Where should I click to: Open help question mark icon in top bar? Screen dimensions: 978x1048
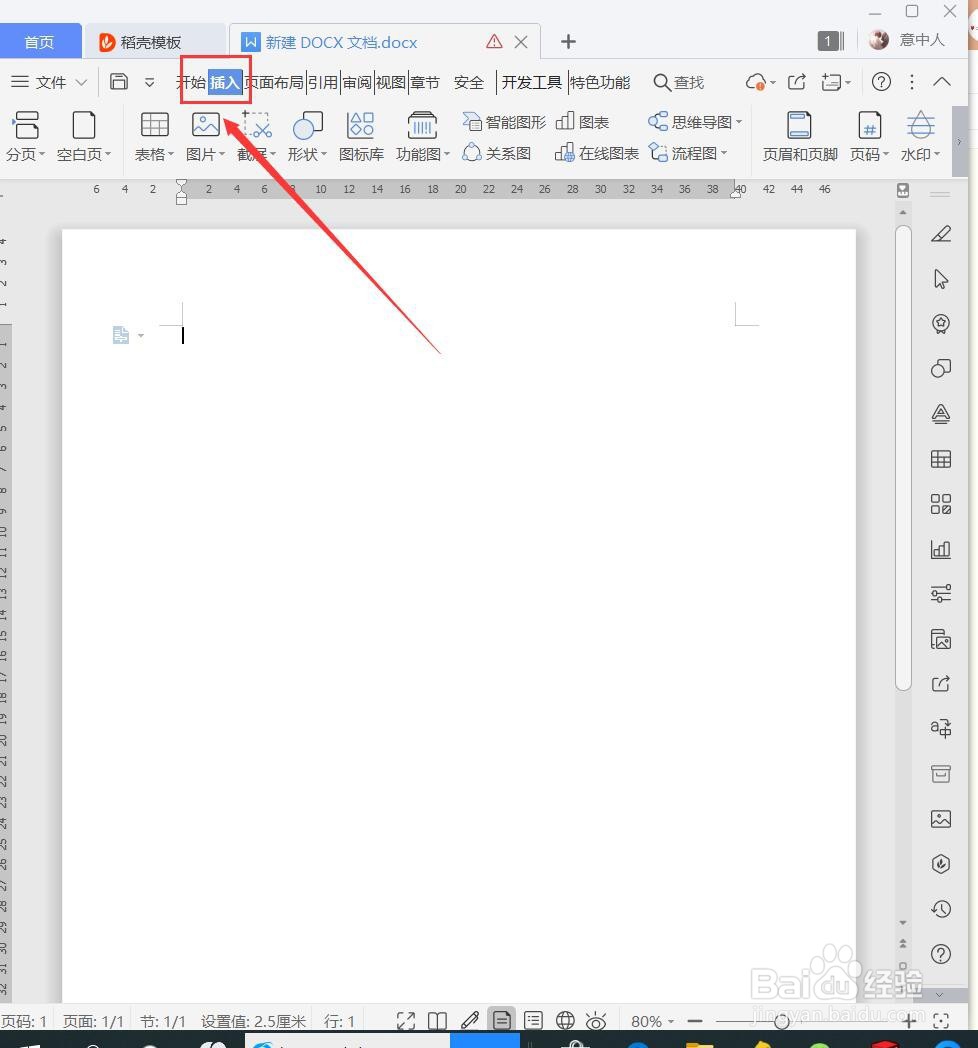[x=881, y=82]
